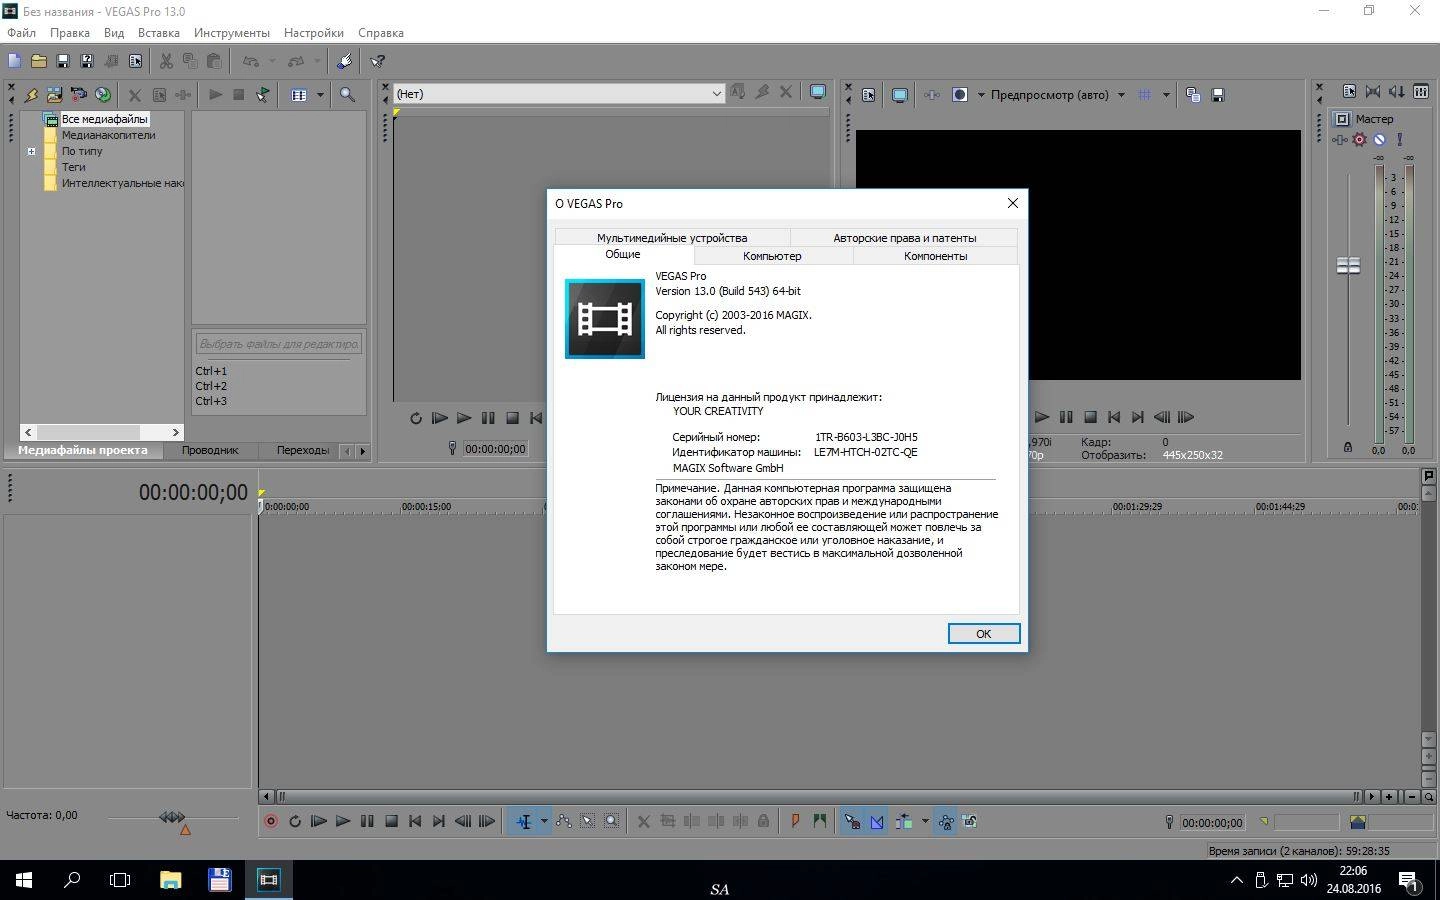
Task: Toggle lock envelopes to events button
Action: tap(945, 821)
